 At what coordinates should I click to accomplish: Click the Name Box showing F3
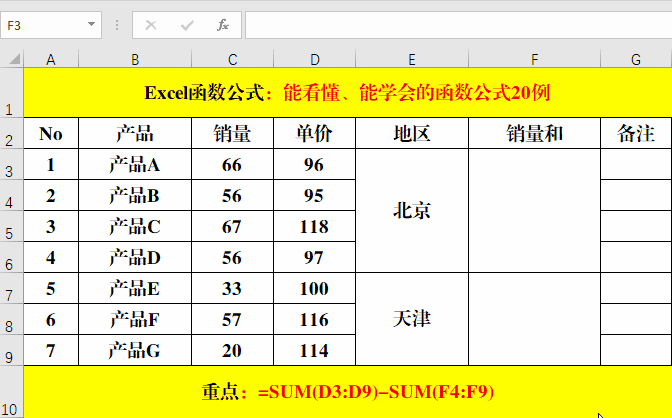[51, 25]
